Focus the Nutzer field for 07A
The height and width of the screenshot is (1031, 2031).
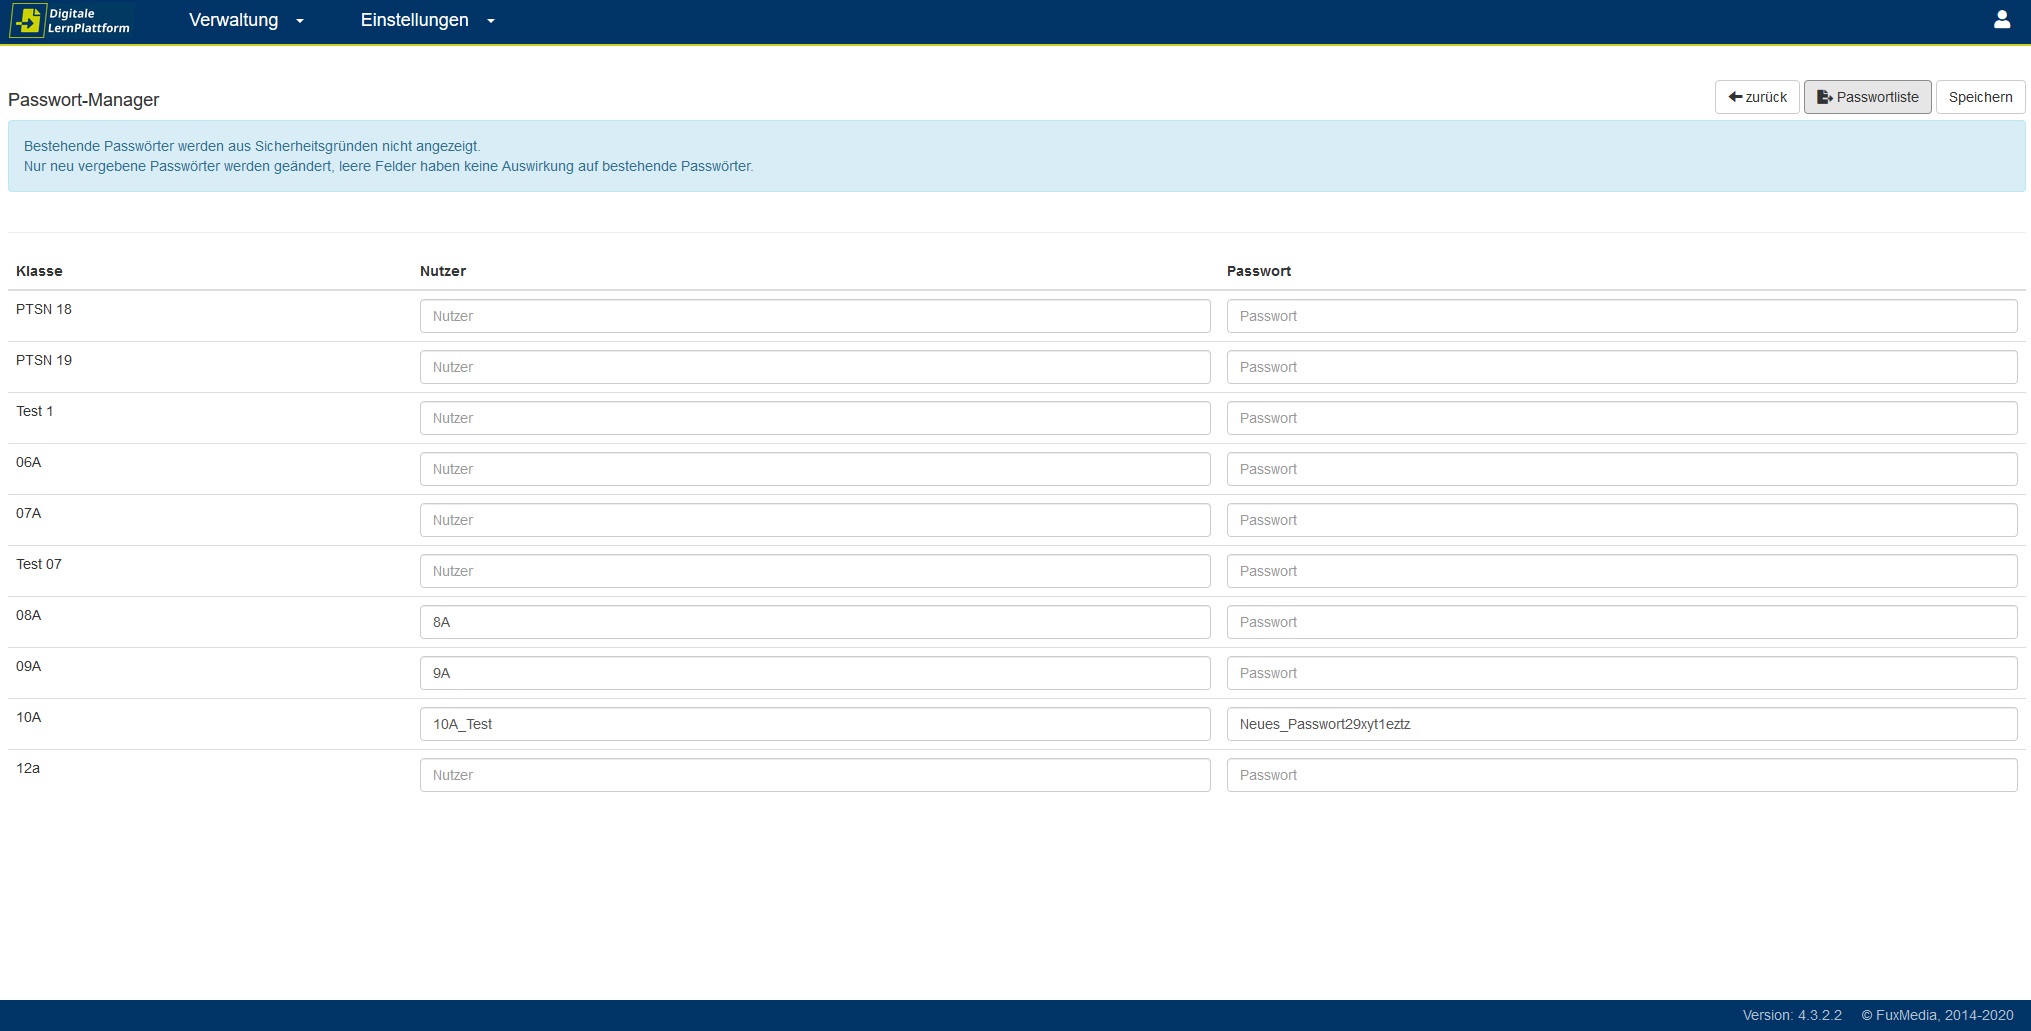(815, 520)
